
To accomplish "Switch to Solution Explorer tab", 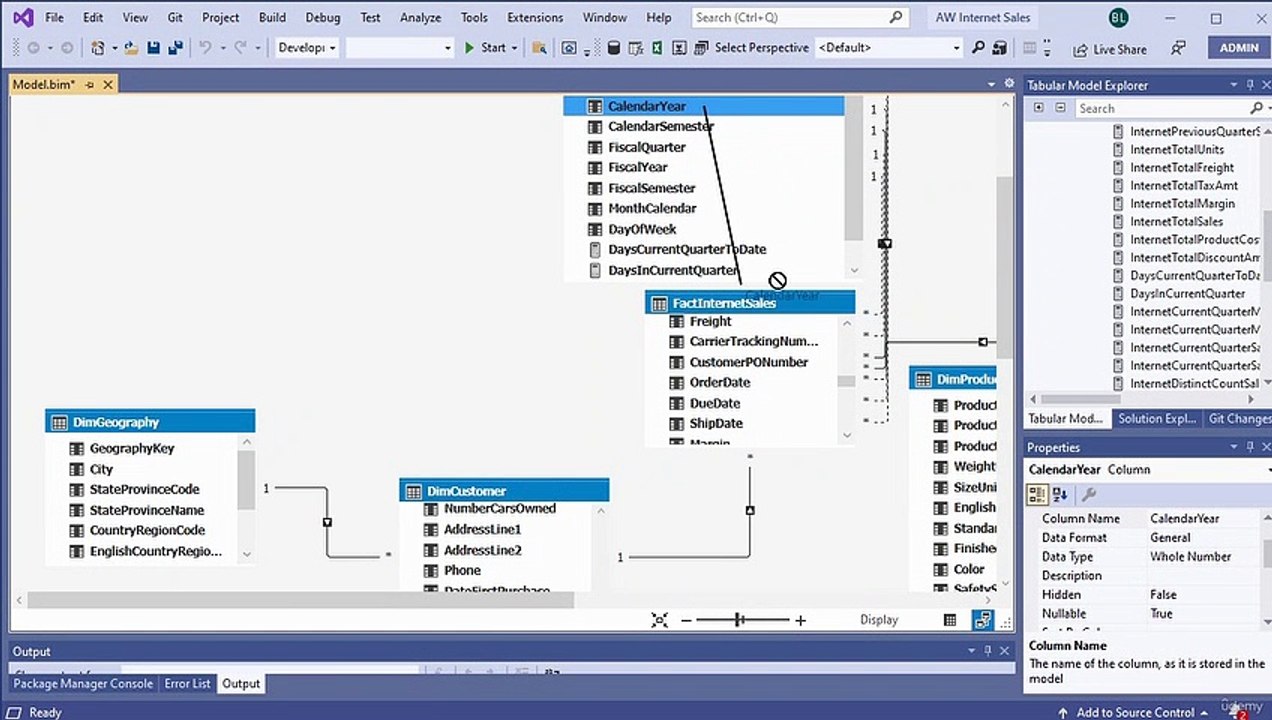I will 1156,419.
